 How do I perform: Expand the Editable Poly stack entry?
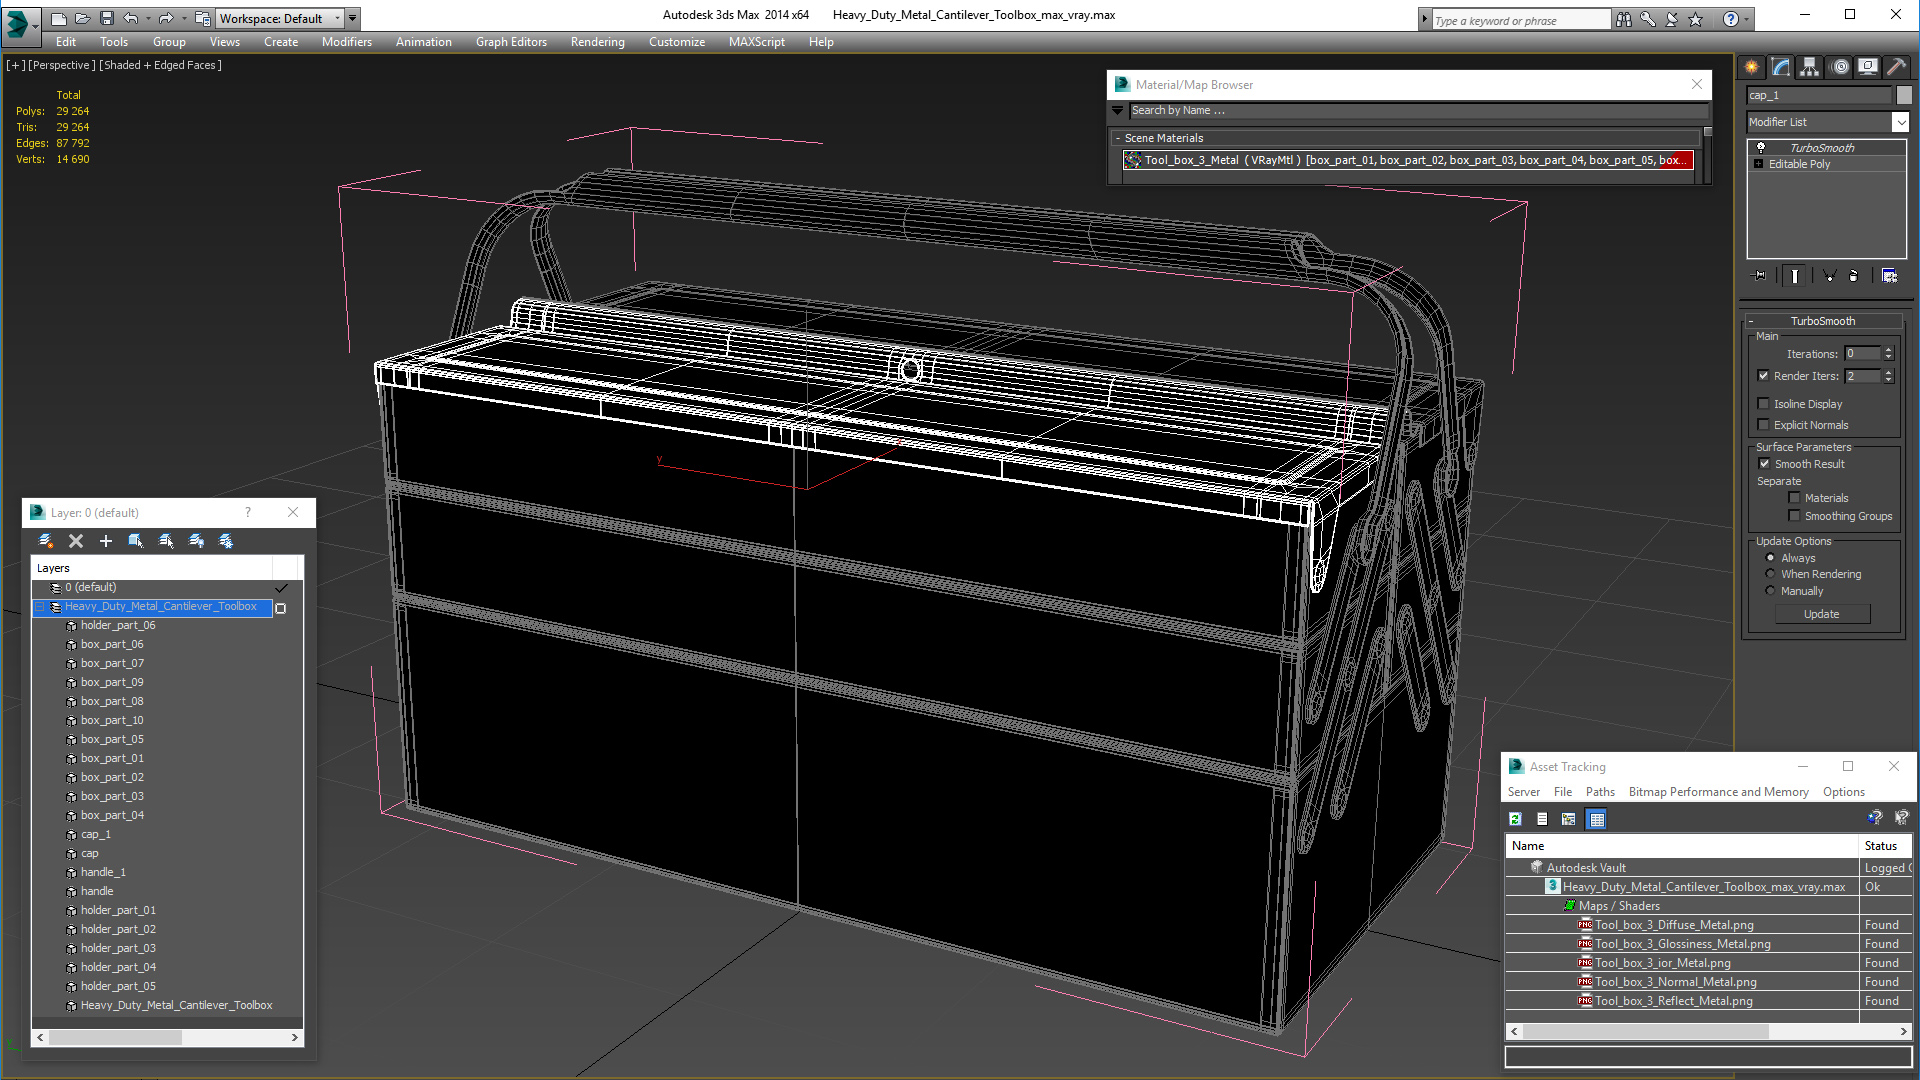(x=1758, y=164)
